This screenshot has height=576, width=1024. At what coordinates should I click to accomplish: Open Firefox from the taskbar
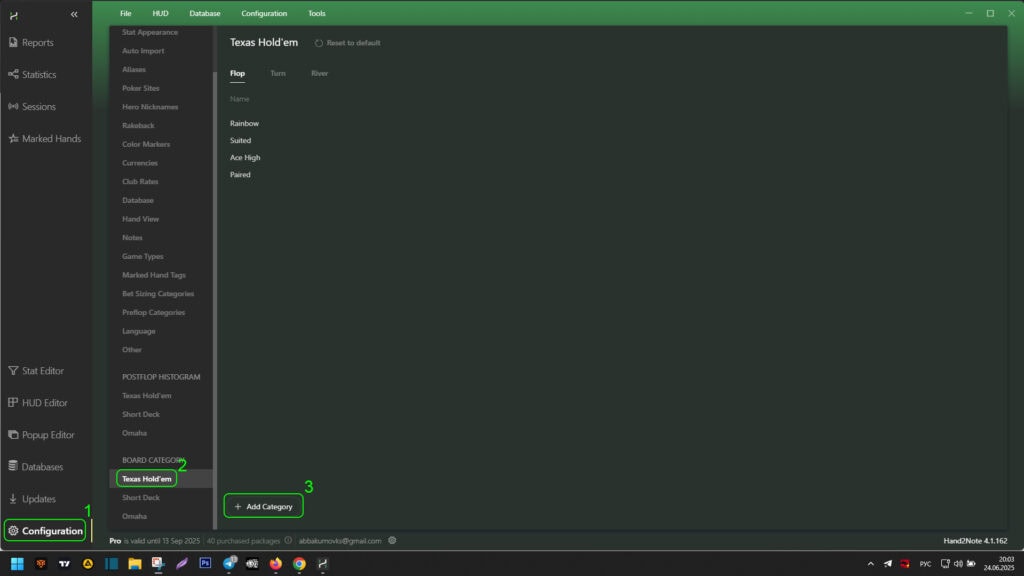pos(276,563)
